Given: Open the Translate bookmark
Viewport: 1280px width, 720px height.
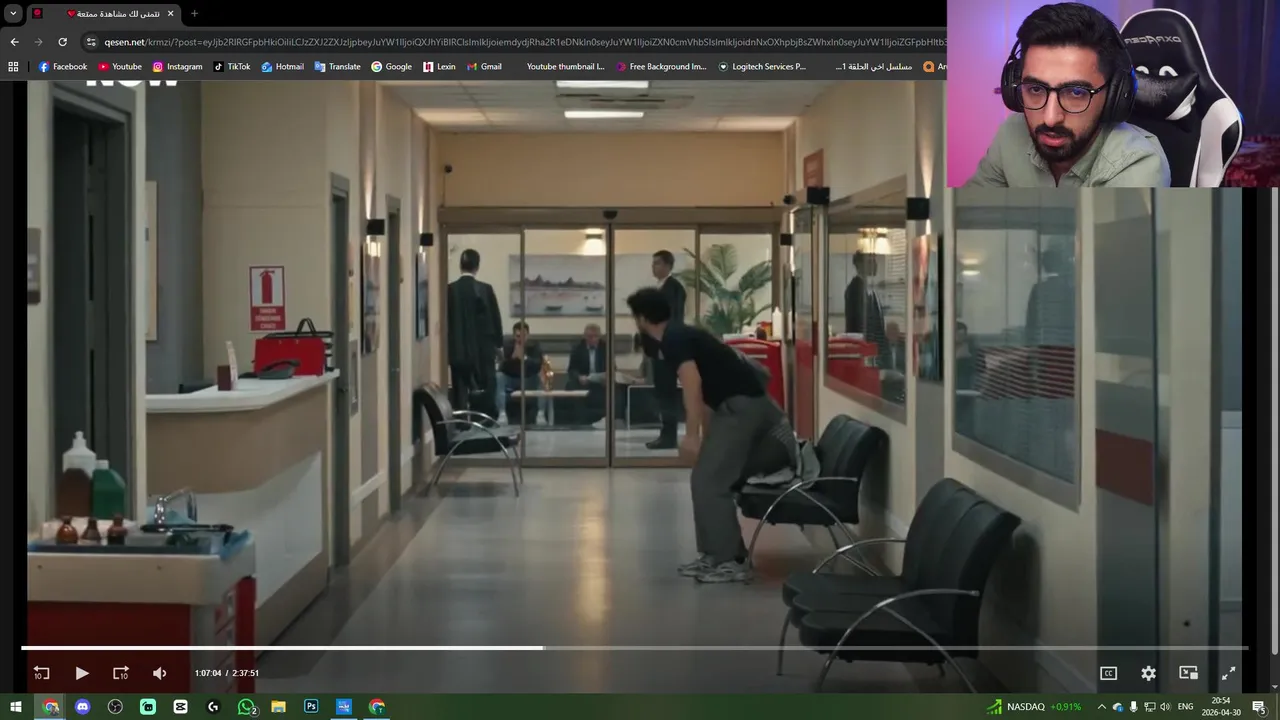Looking at the screenshot, I should tap(337, 66).
